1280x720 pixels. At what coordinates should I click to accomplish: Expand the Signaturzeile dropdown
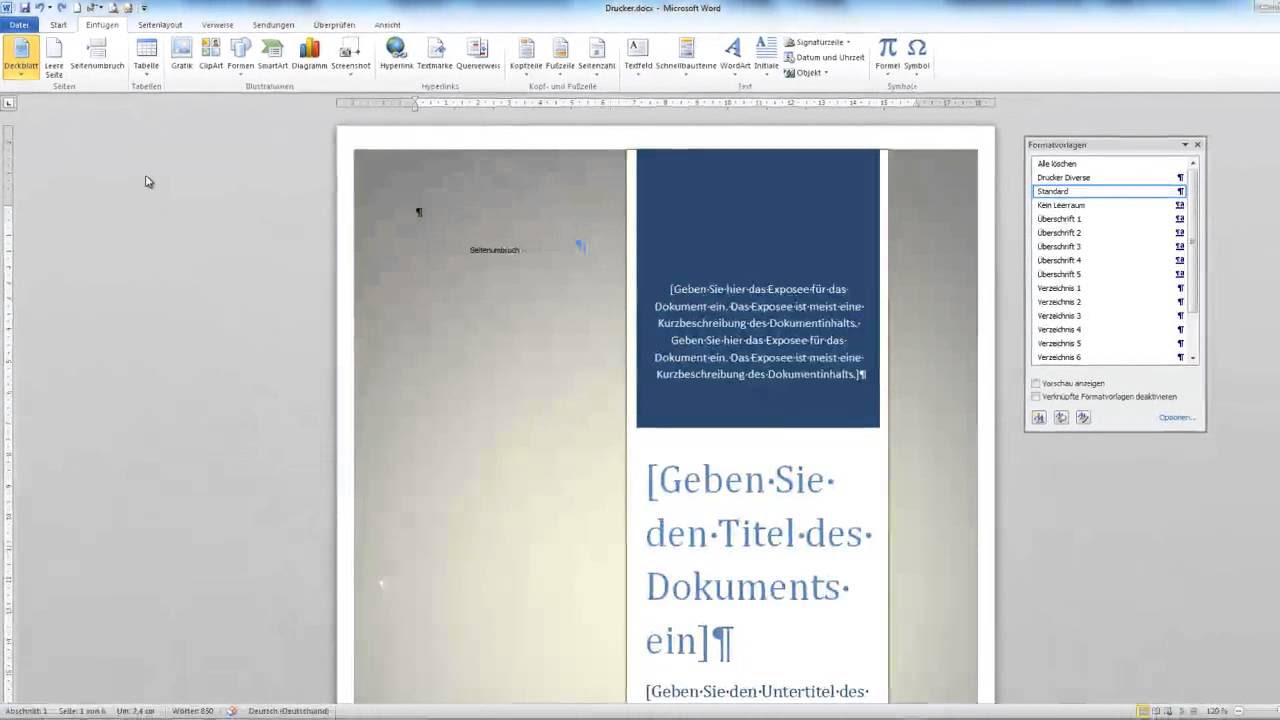coord(849,43)
